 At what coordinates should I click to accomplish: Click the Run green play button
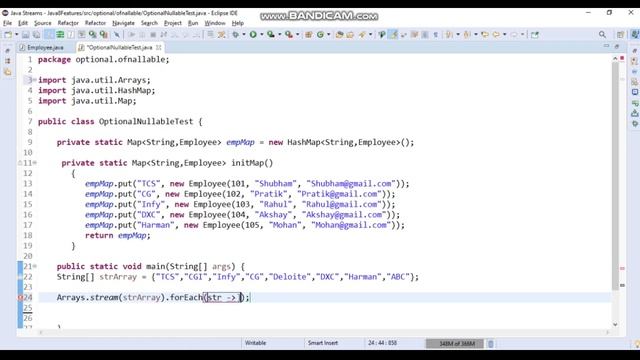click(253, 35)
